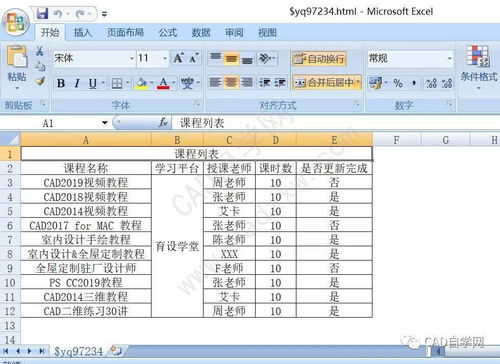Screen dimensions: 500x364
Task: Align cell content to top
Action: coord(216,59)
